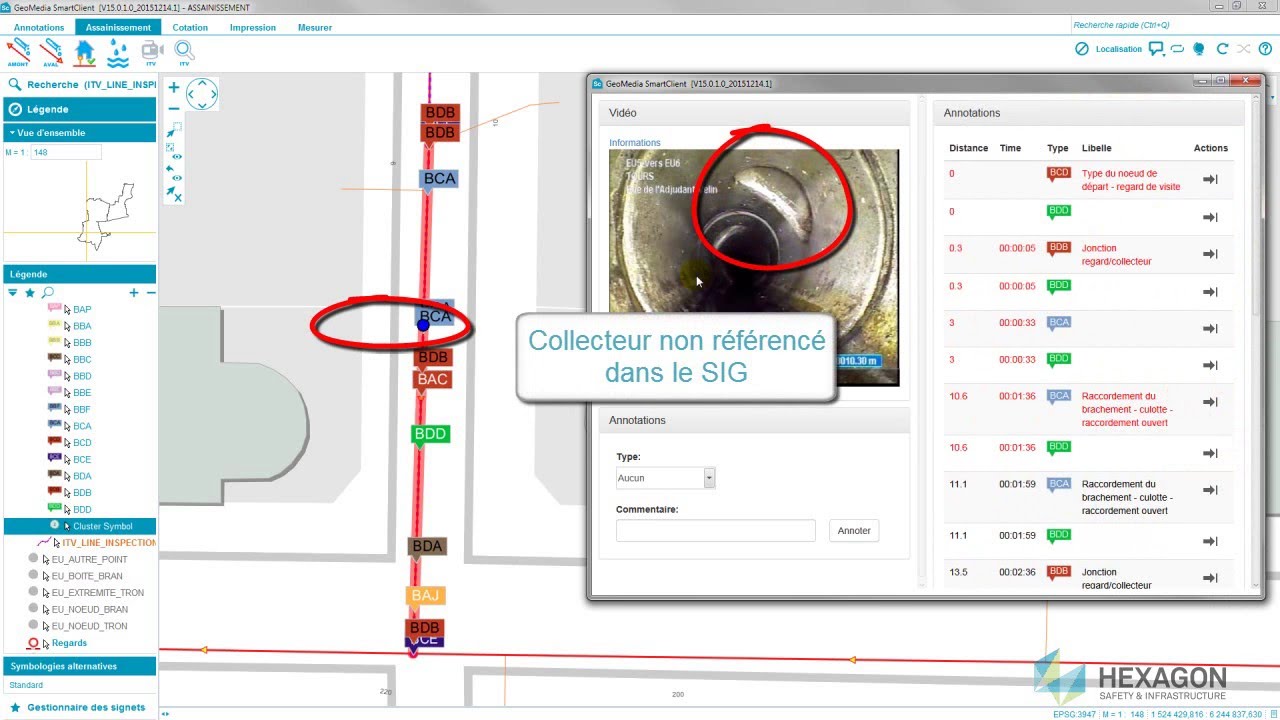
Task: Select the Amont upstream trace tool
Action: (x=18, y=51)
